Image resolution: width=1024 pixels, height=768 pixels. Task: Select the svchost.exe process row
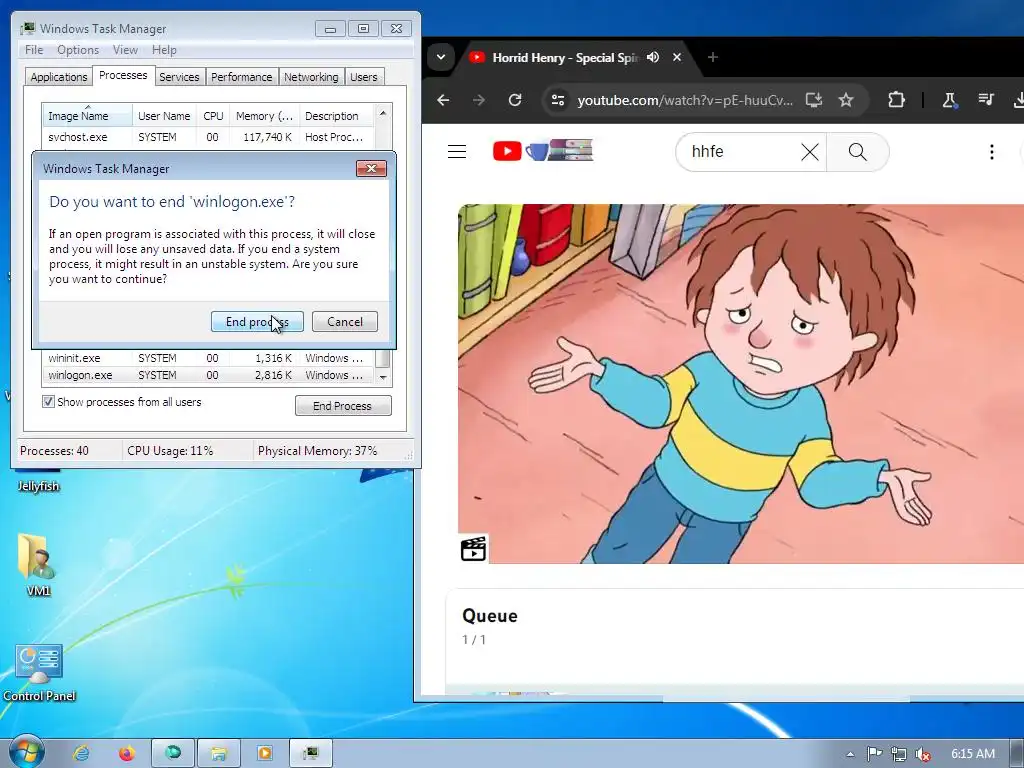(208, 137)
